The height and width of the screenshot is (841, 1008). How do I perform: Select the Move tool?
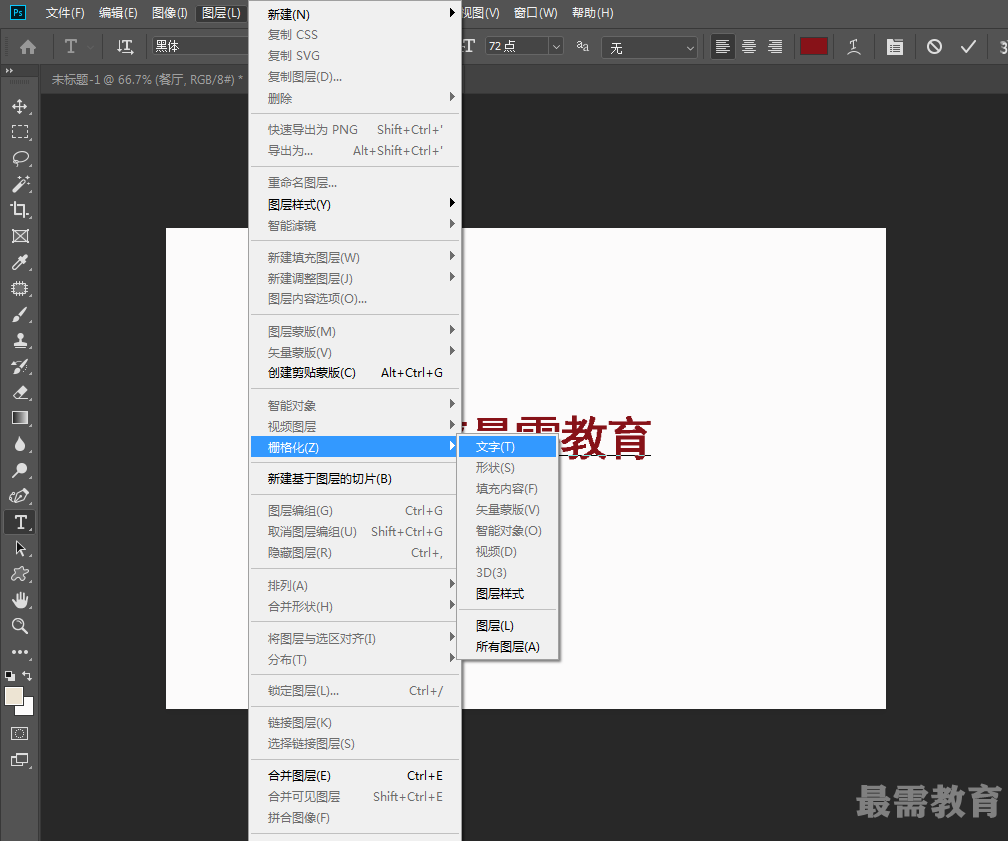click(x=20, y=106)
